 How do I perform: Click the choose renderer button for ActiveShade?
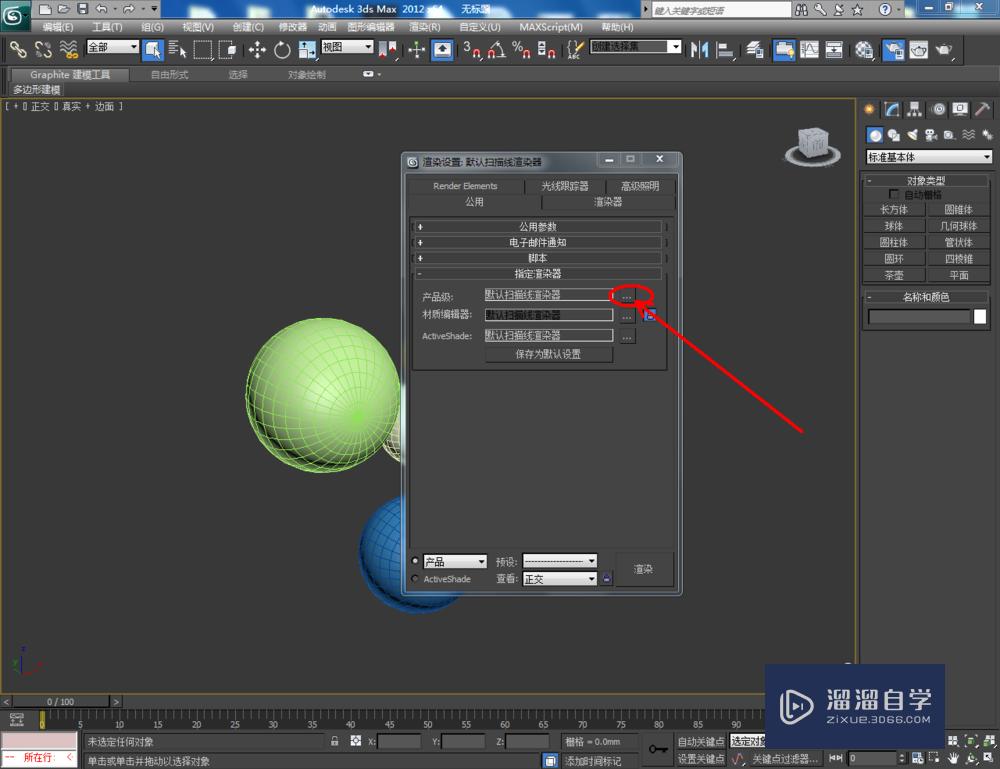628,336
